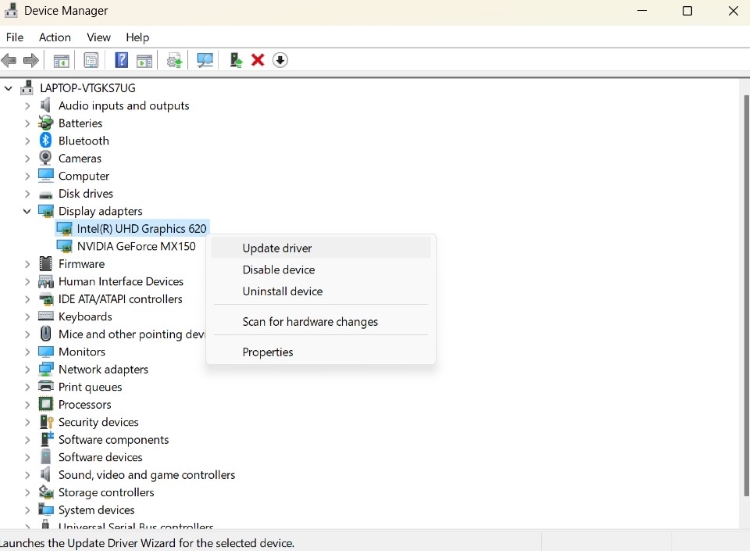The height and width of the screenshot is (551, 750).
Task: Click the back arrow in toolbar
Action: (10, 60)
